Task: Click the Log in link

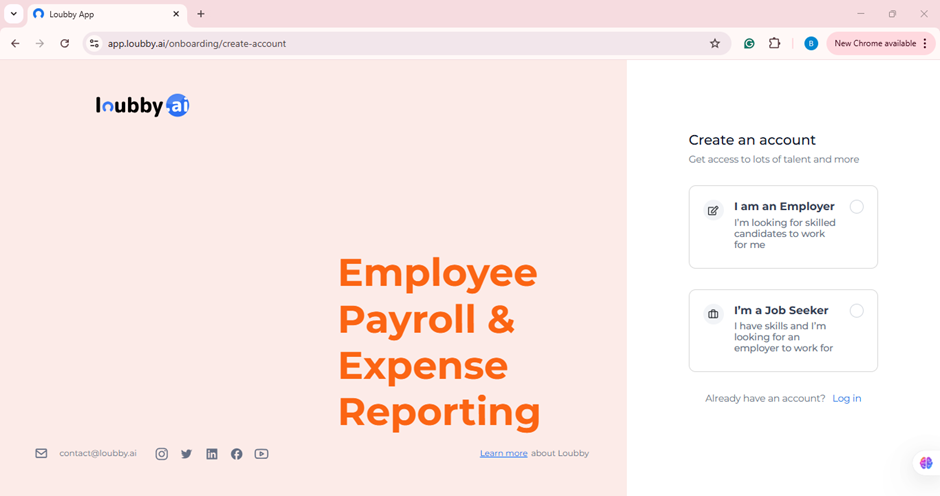Action: click(x=846, y=398)
